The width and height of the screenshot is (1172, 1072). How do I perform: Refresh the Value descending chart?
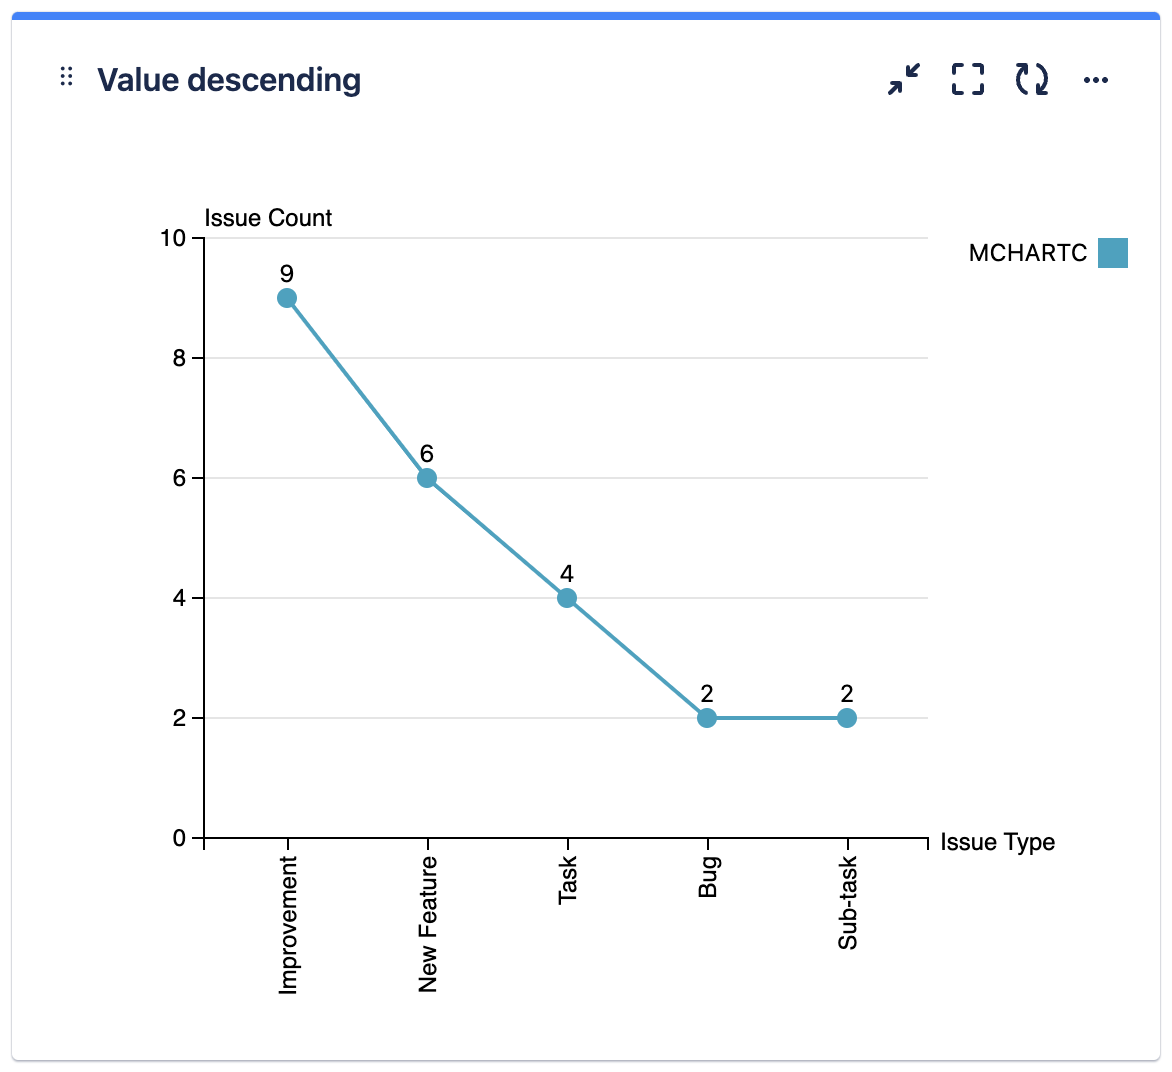click(1032, 79)
